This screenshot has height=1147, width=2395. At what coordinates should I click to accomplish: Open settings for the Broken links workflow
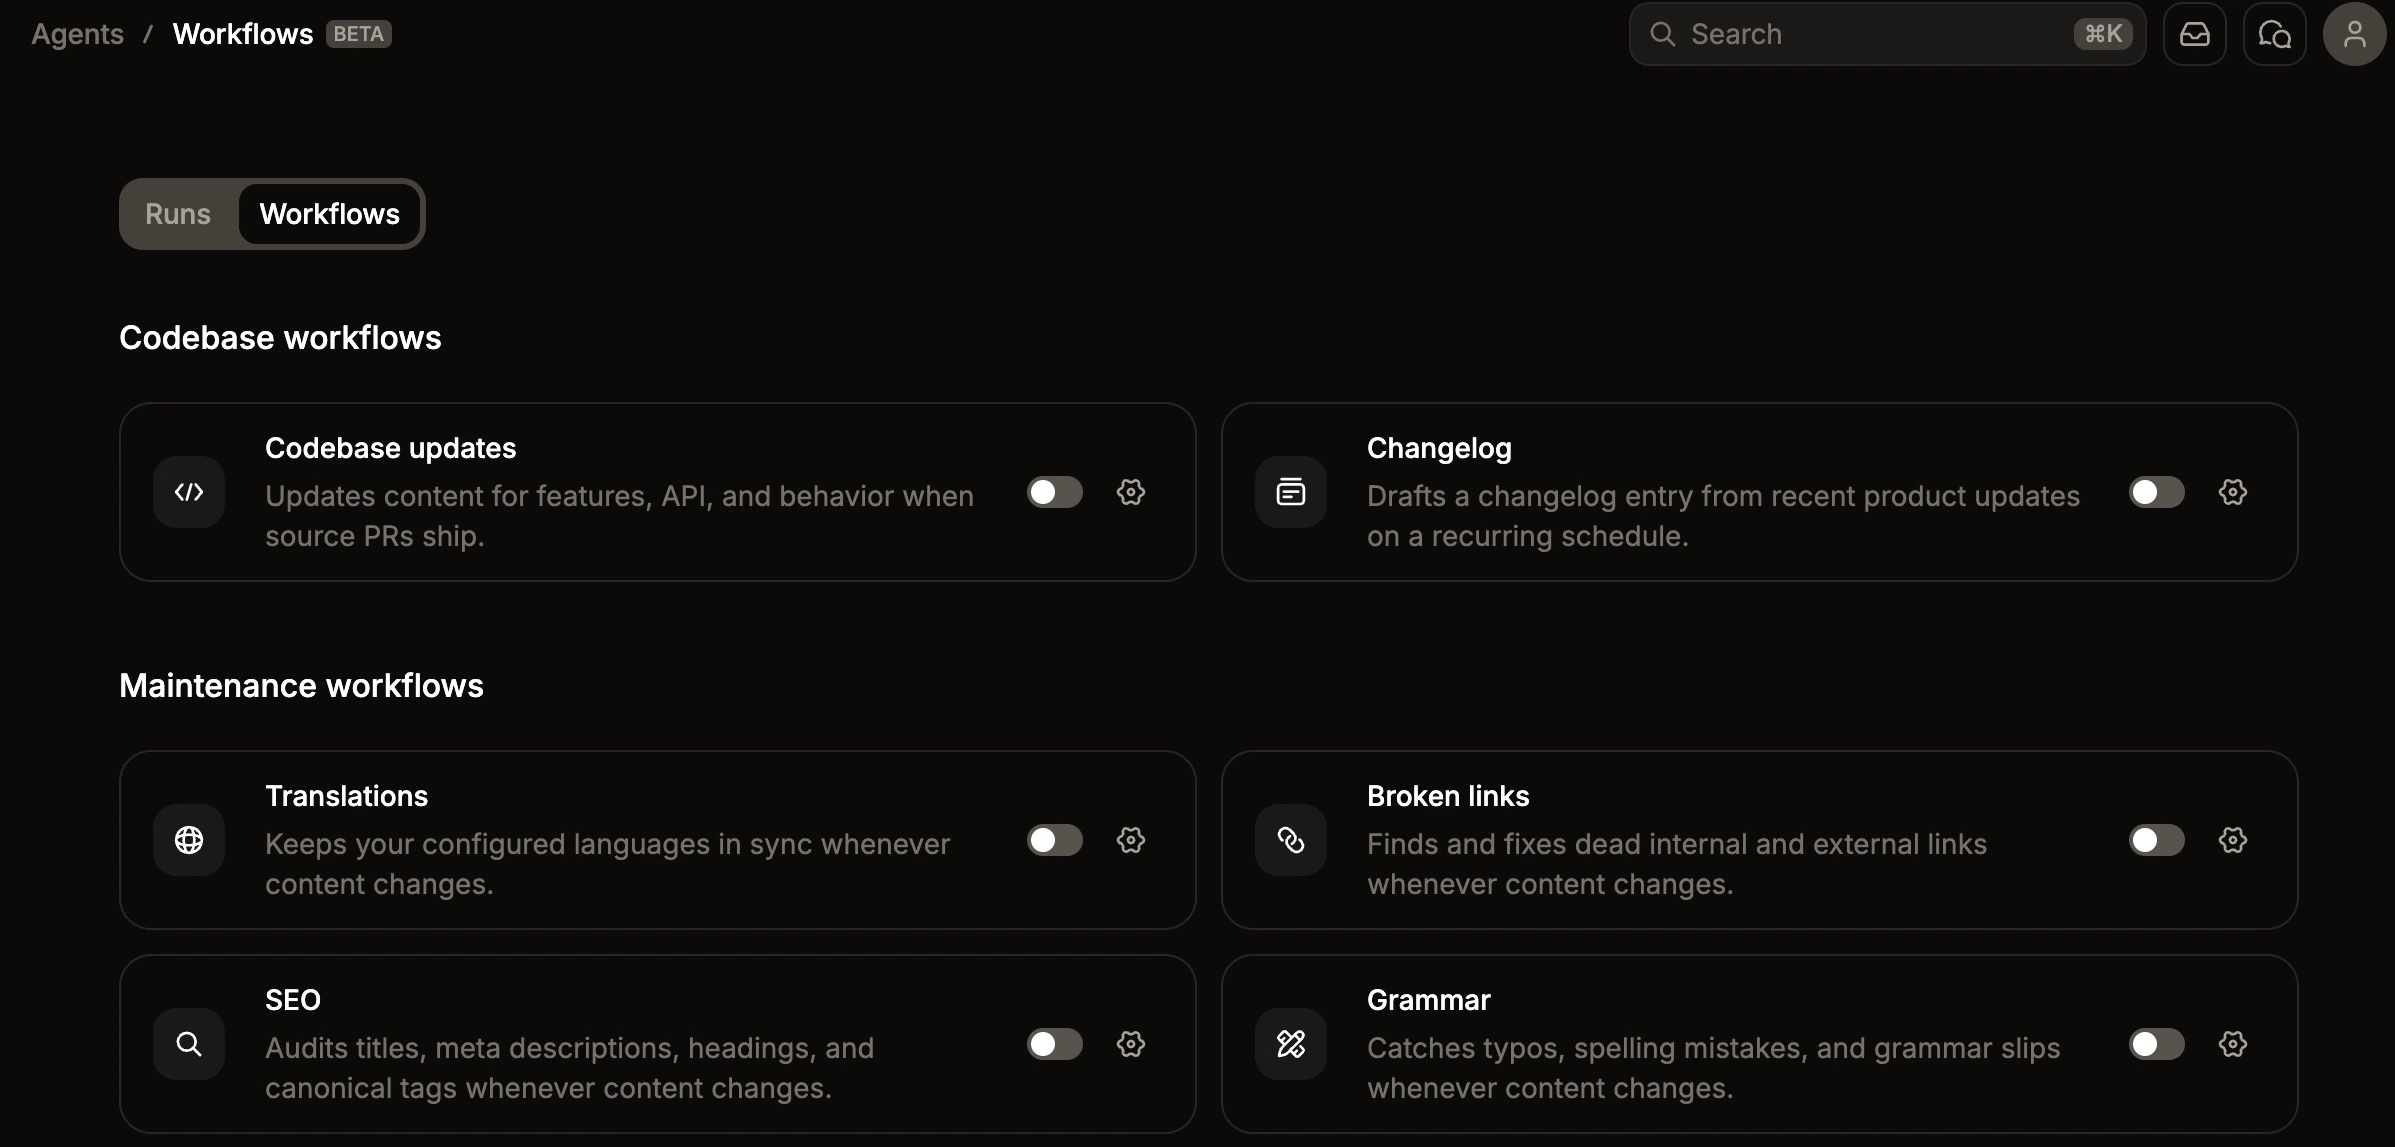pyautogui.click(x=2233, y=840)
